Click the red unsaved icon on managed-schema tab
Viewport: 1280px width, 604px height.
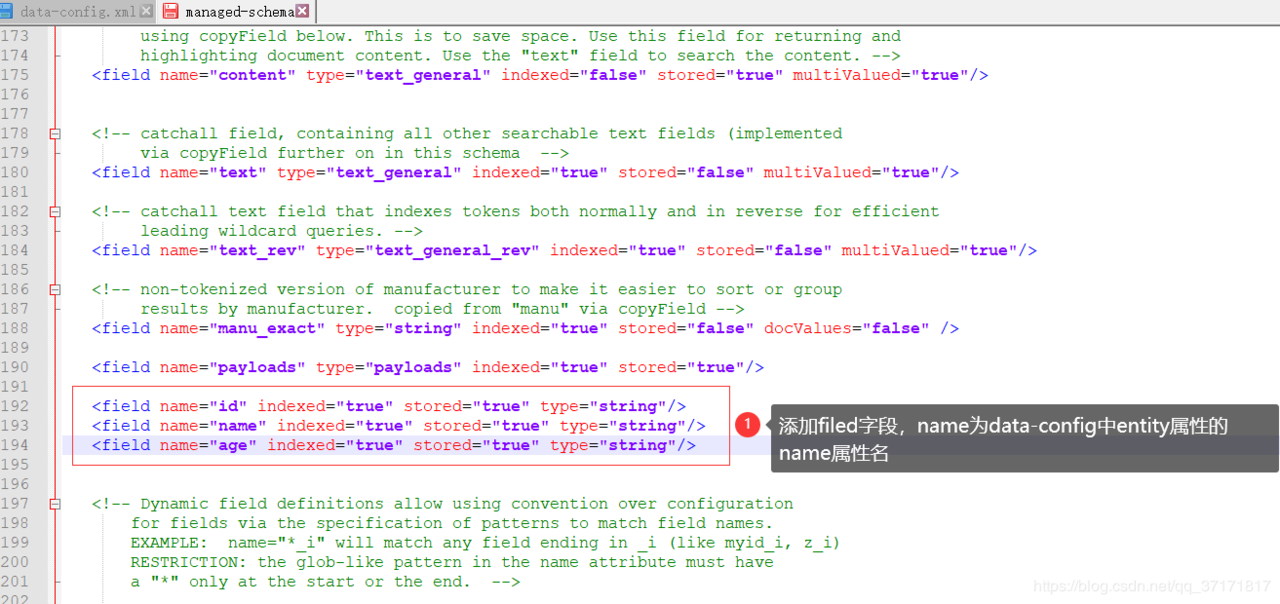(170, 12)
